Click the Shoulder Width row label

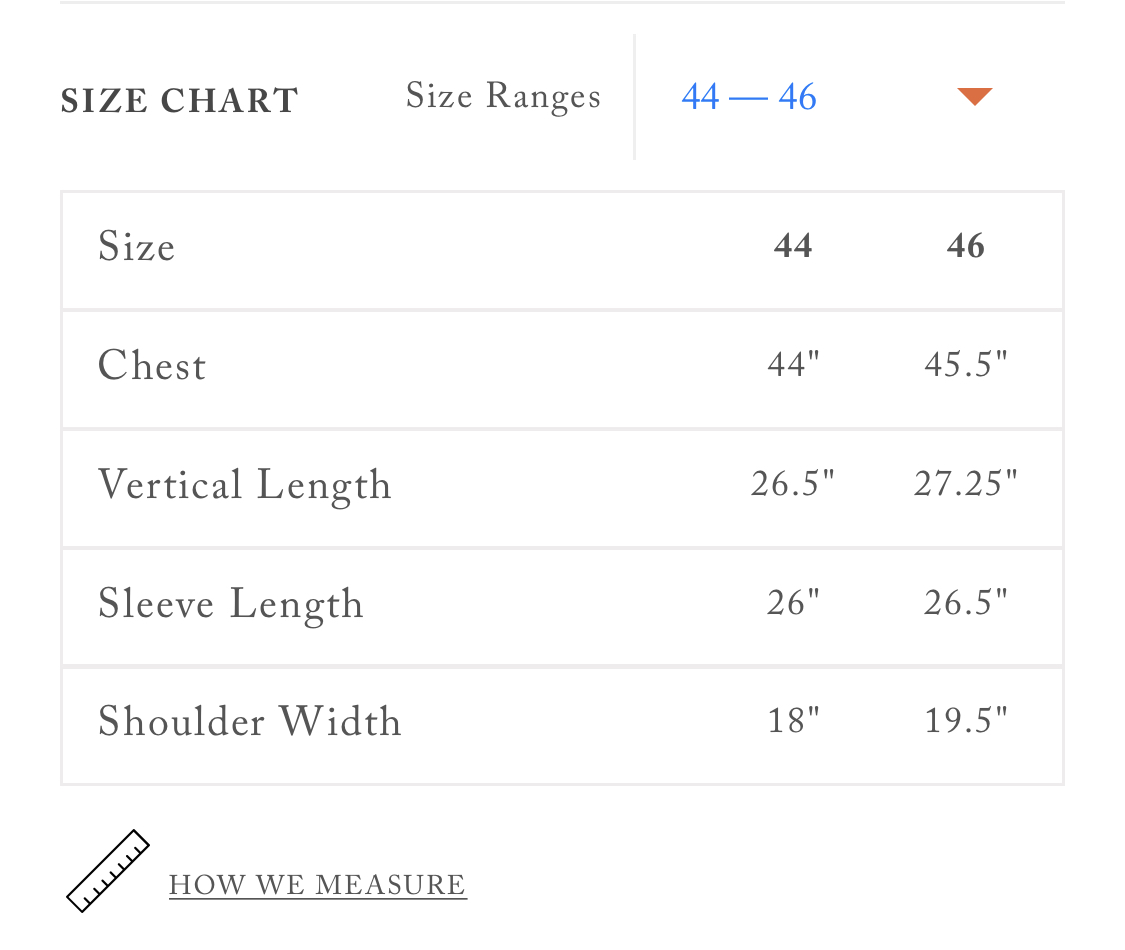(x=250, y=721)
